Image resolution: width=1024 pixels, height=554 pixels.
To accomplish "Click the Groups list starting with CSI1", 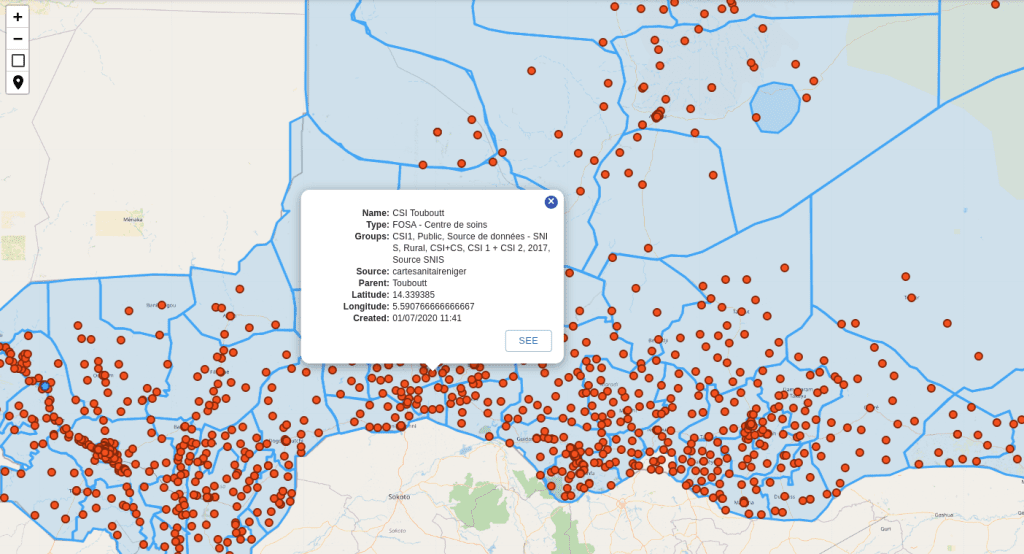I will pyautogui.click(x=470, y=248).
